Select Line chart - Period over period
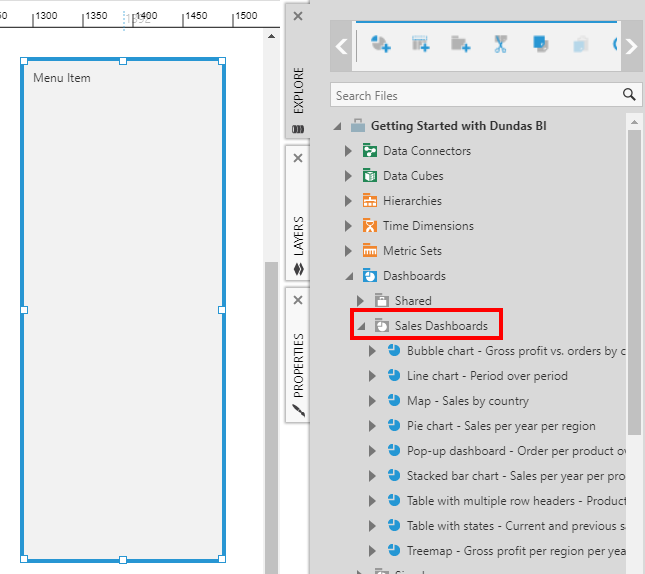This screenshot has height=574, width=645. [x=486, y=376]
